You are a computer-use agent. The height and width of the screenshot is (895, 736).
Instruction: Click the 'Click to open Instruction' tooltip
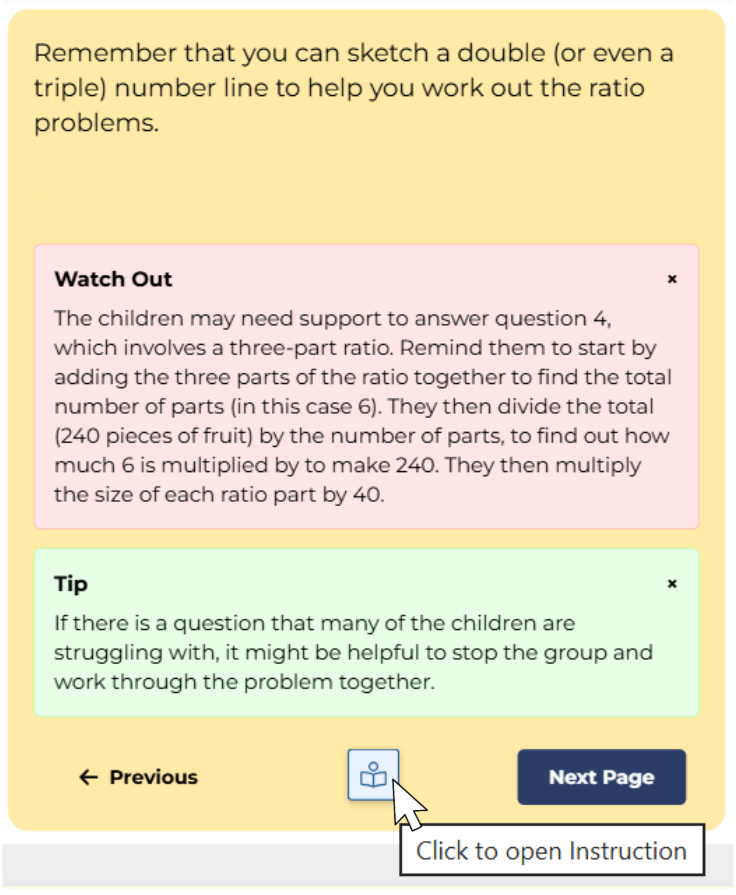tap(551, 851)
